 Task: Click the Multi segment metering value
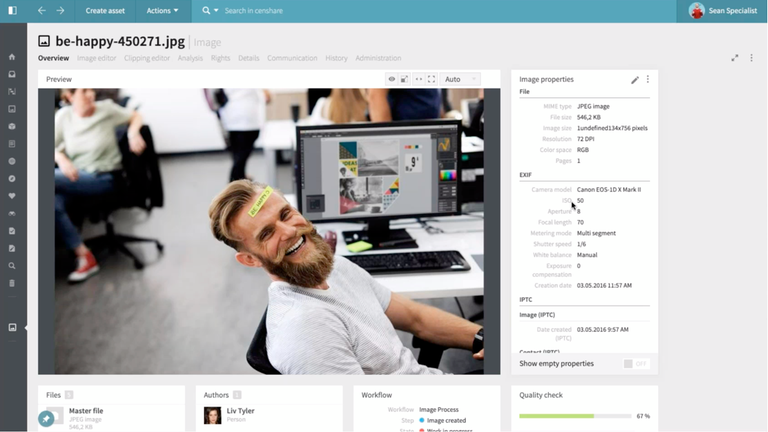596,233
